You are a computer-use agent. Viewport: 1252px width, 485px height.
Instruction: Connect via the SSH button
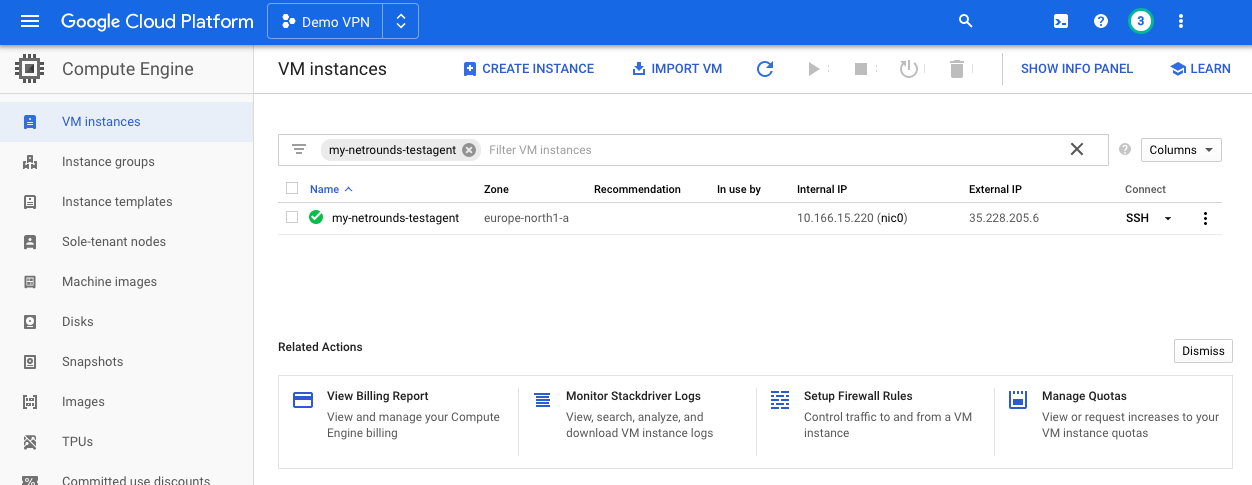[x=1137, y=218]
